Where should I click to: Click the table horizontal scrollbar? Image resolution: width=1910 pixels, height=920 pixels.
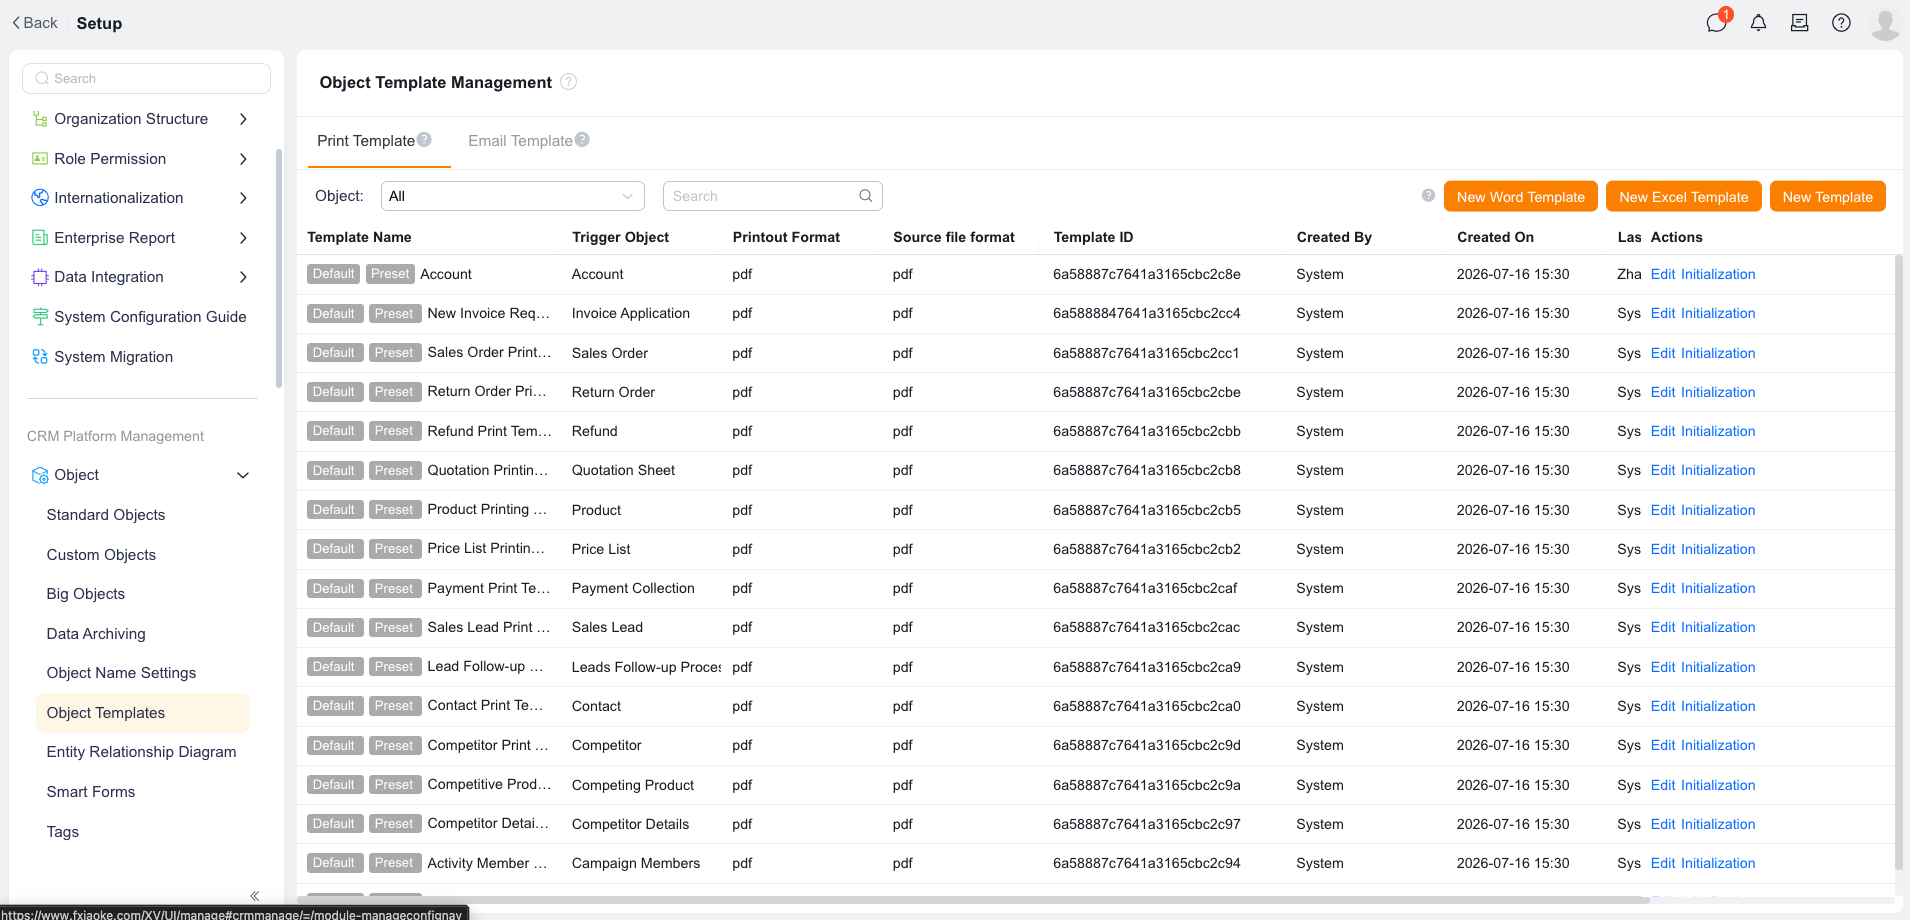pyautogui.click(x=975, y=900)
